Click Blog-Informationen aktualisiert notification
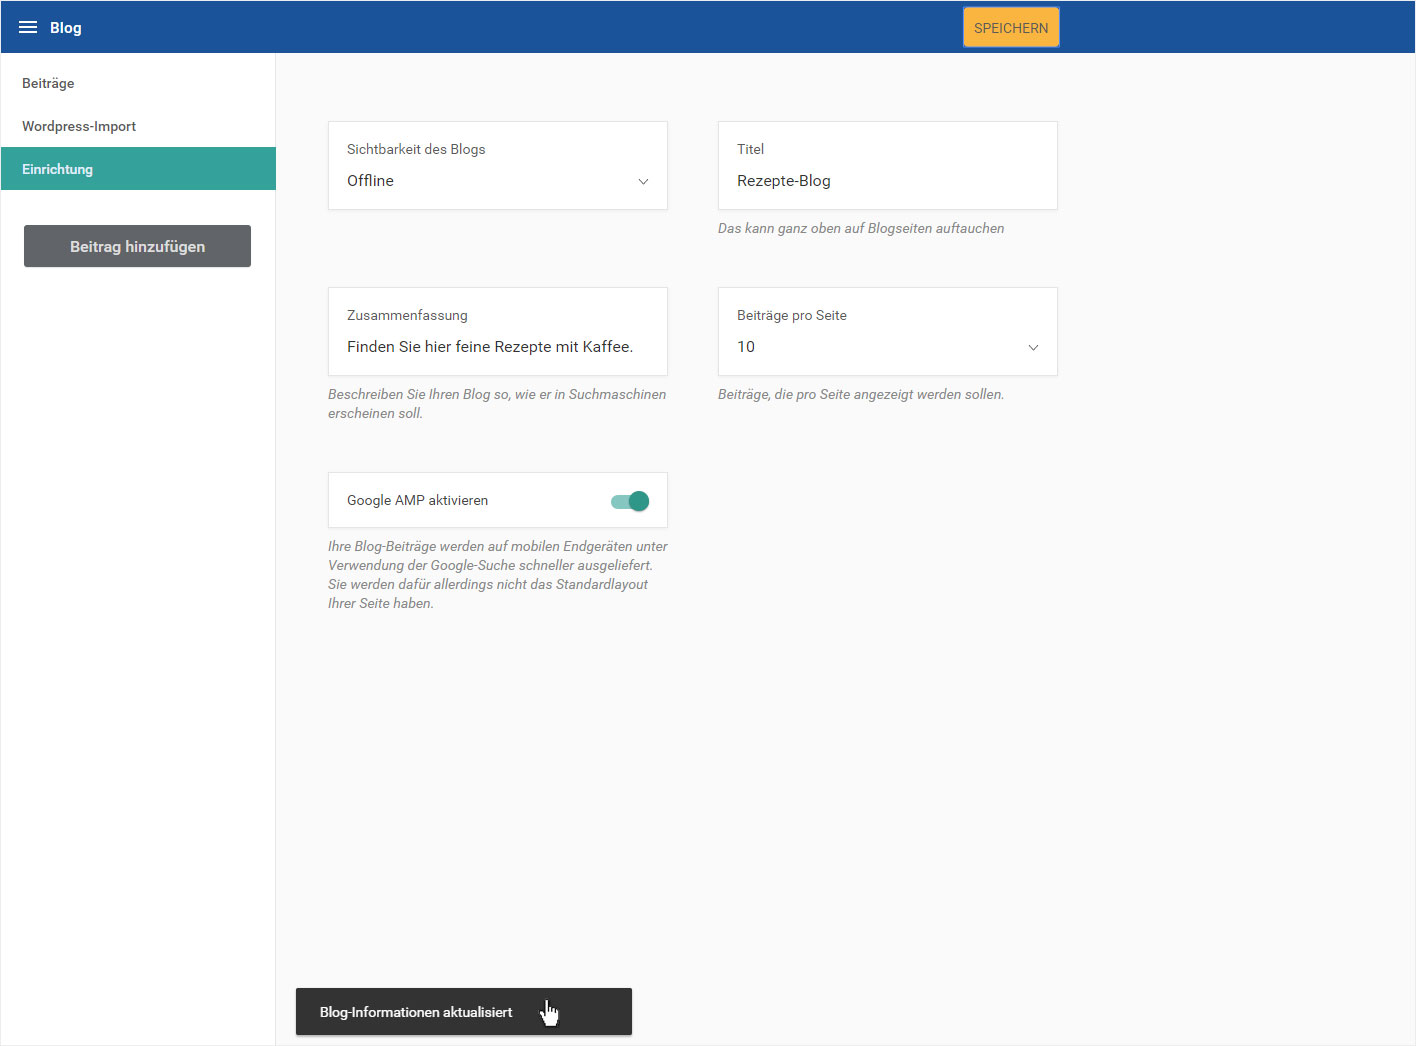The height and width of the screenshot is (1046, 1416). coord(464,1012)
